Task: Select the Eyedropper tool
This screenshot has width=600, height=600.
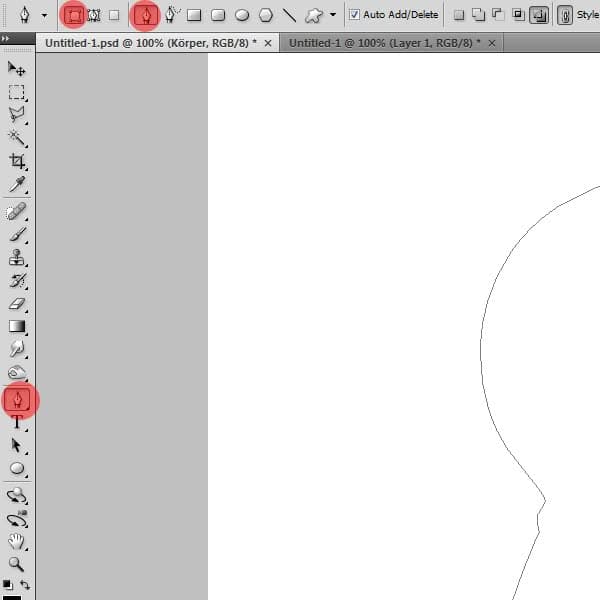Action: pos(16,184)
